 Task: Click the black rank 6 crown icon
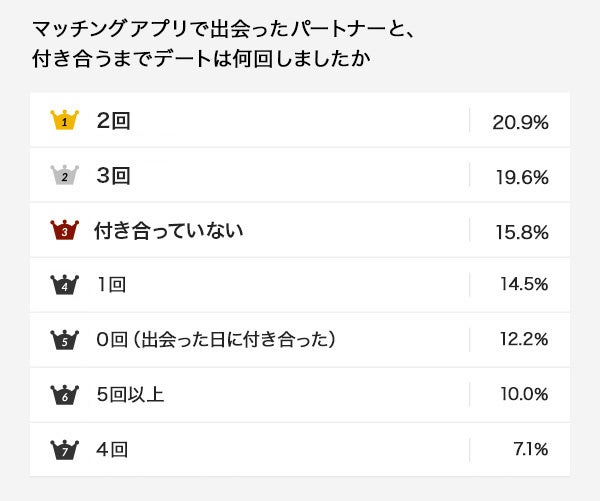[64, 395]
